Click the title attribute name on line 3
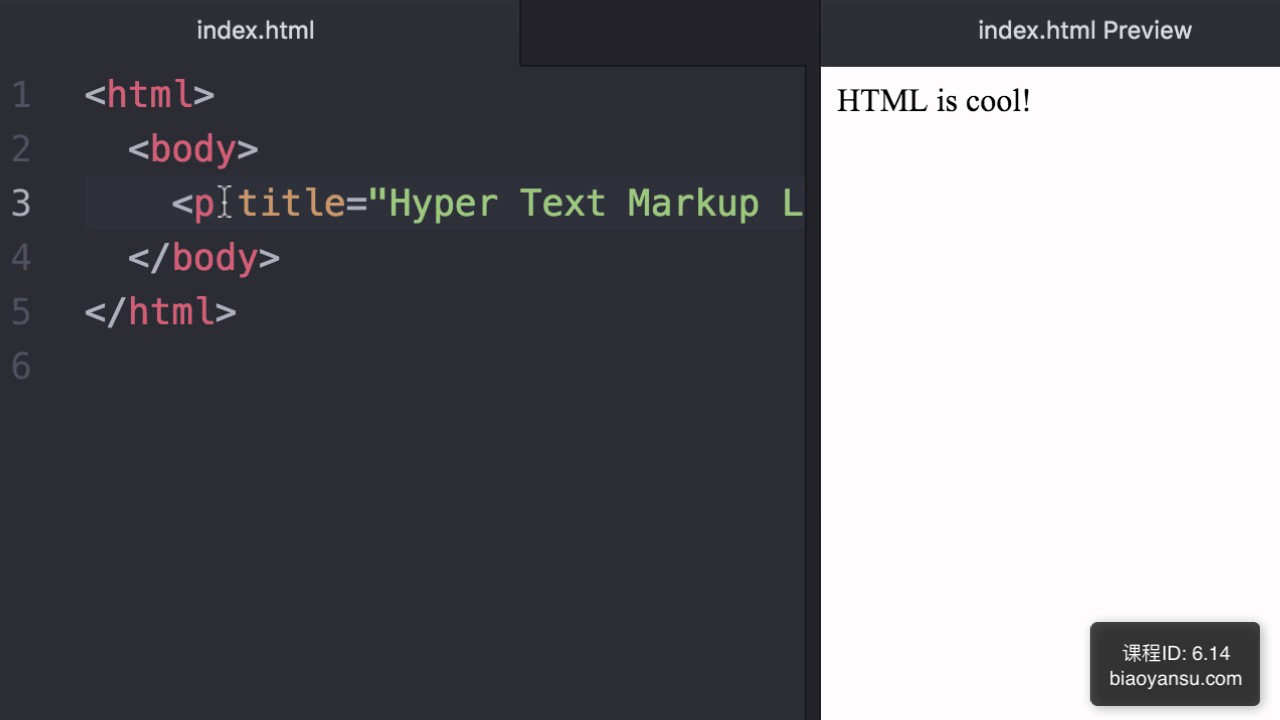This screenshot has height=720, width=1280. tap(290, 204)
